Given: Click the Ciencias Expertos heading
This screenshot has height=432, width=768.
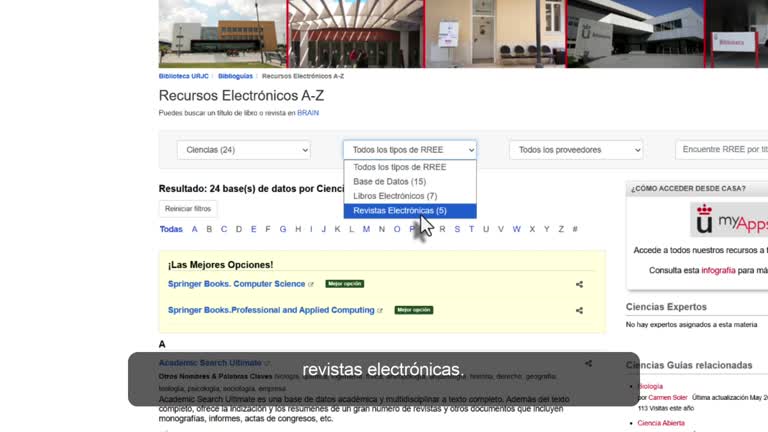Looking at the screenshot, I should [x=666, y=307].
